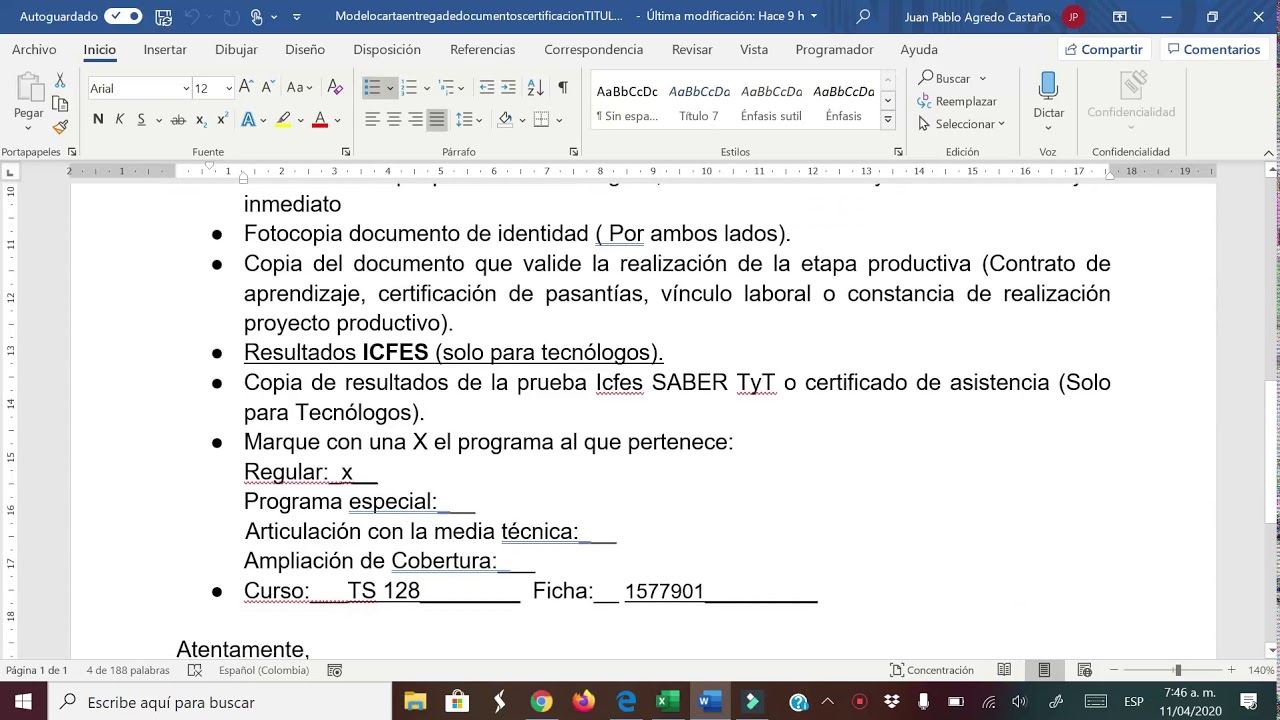
Task: Click the zoom slider handle
Action: [1178, 670]
